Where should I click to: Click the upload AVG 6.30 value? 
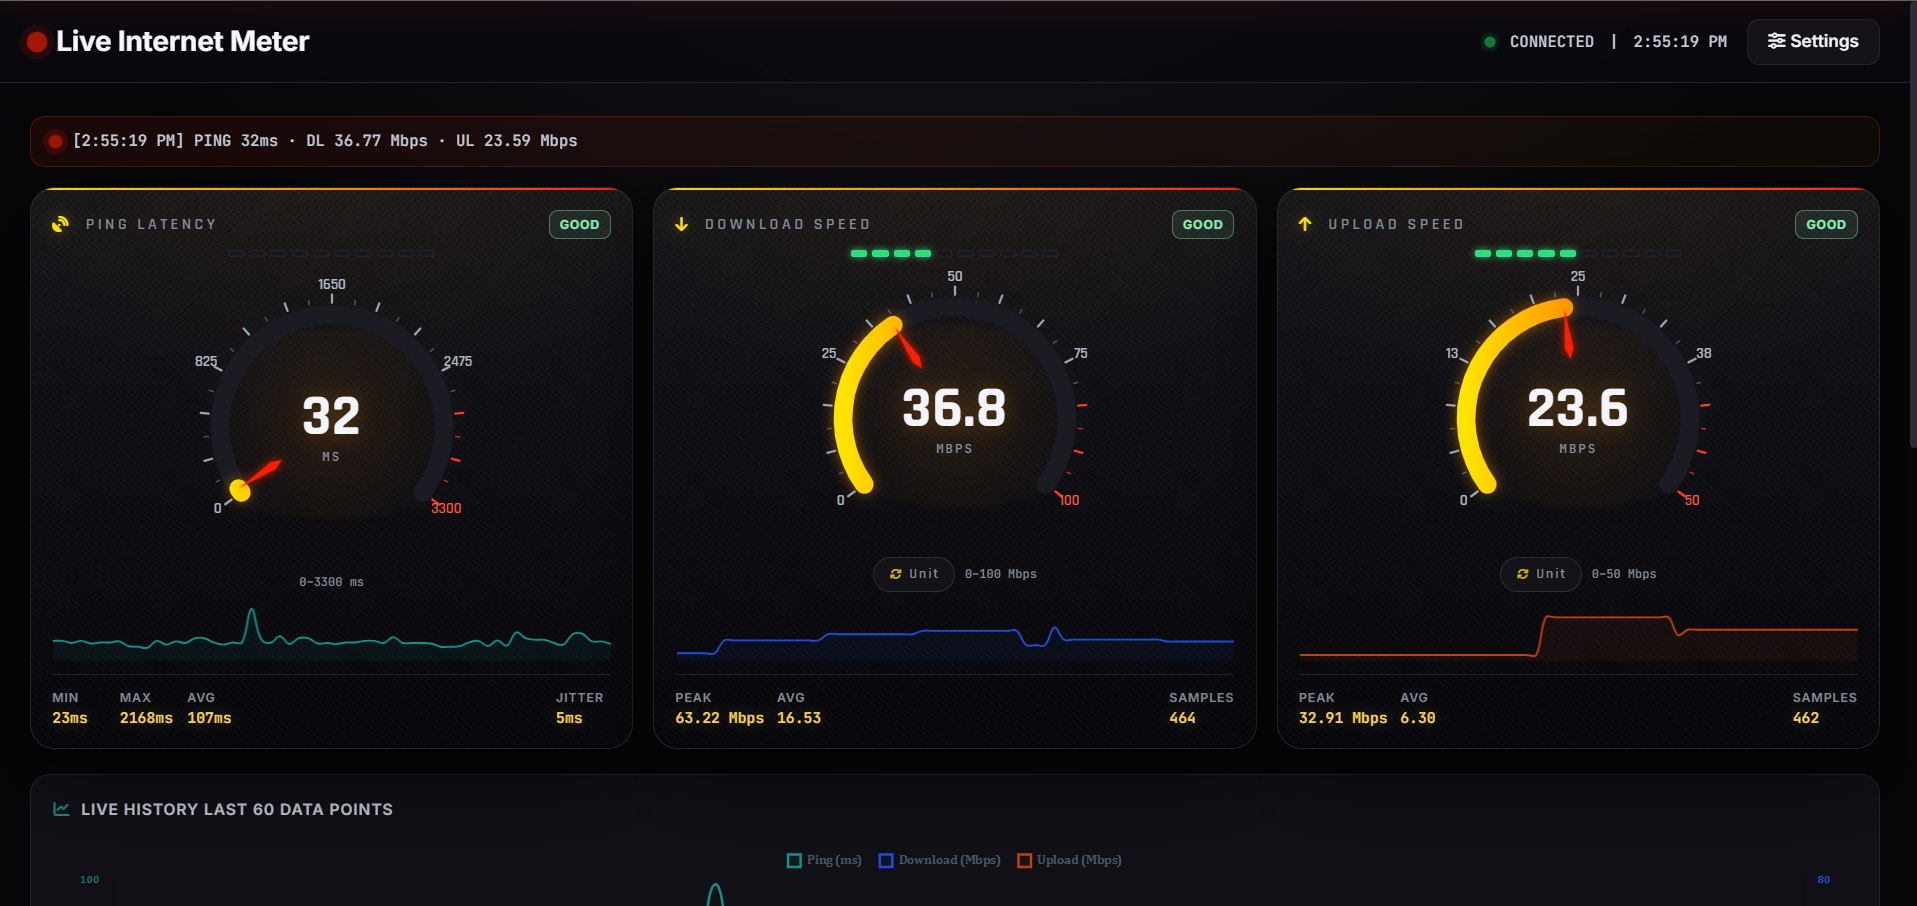pyautogui.click(x=1418, y=718)
